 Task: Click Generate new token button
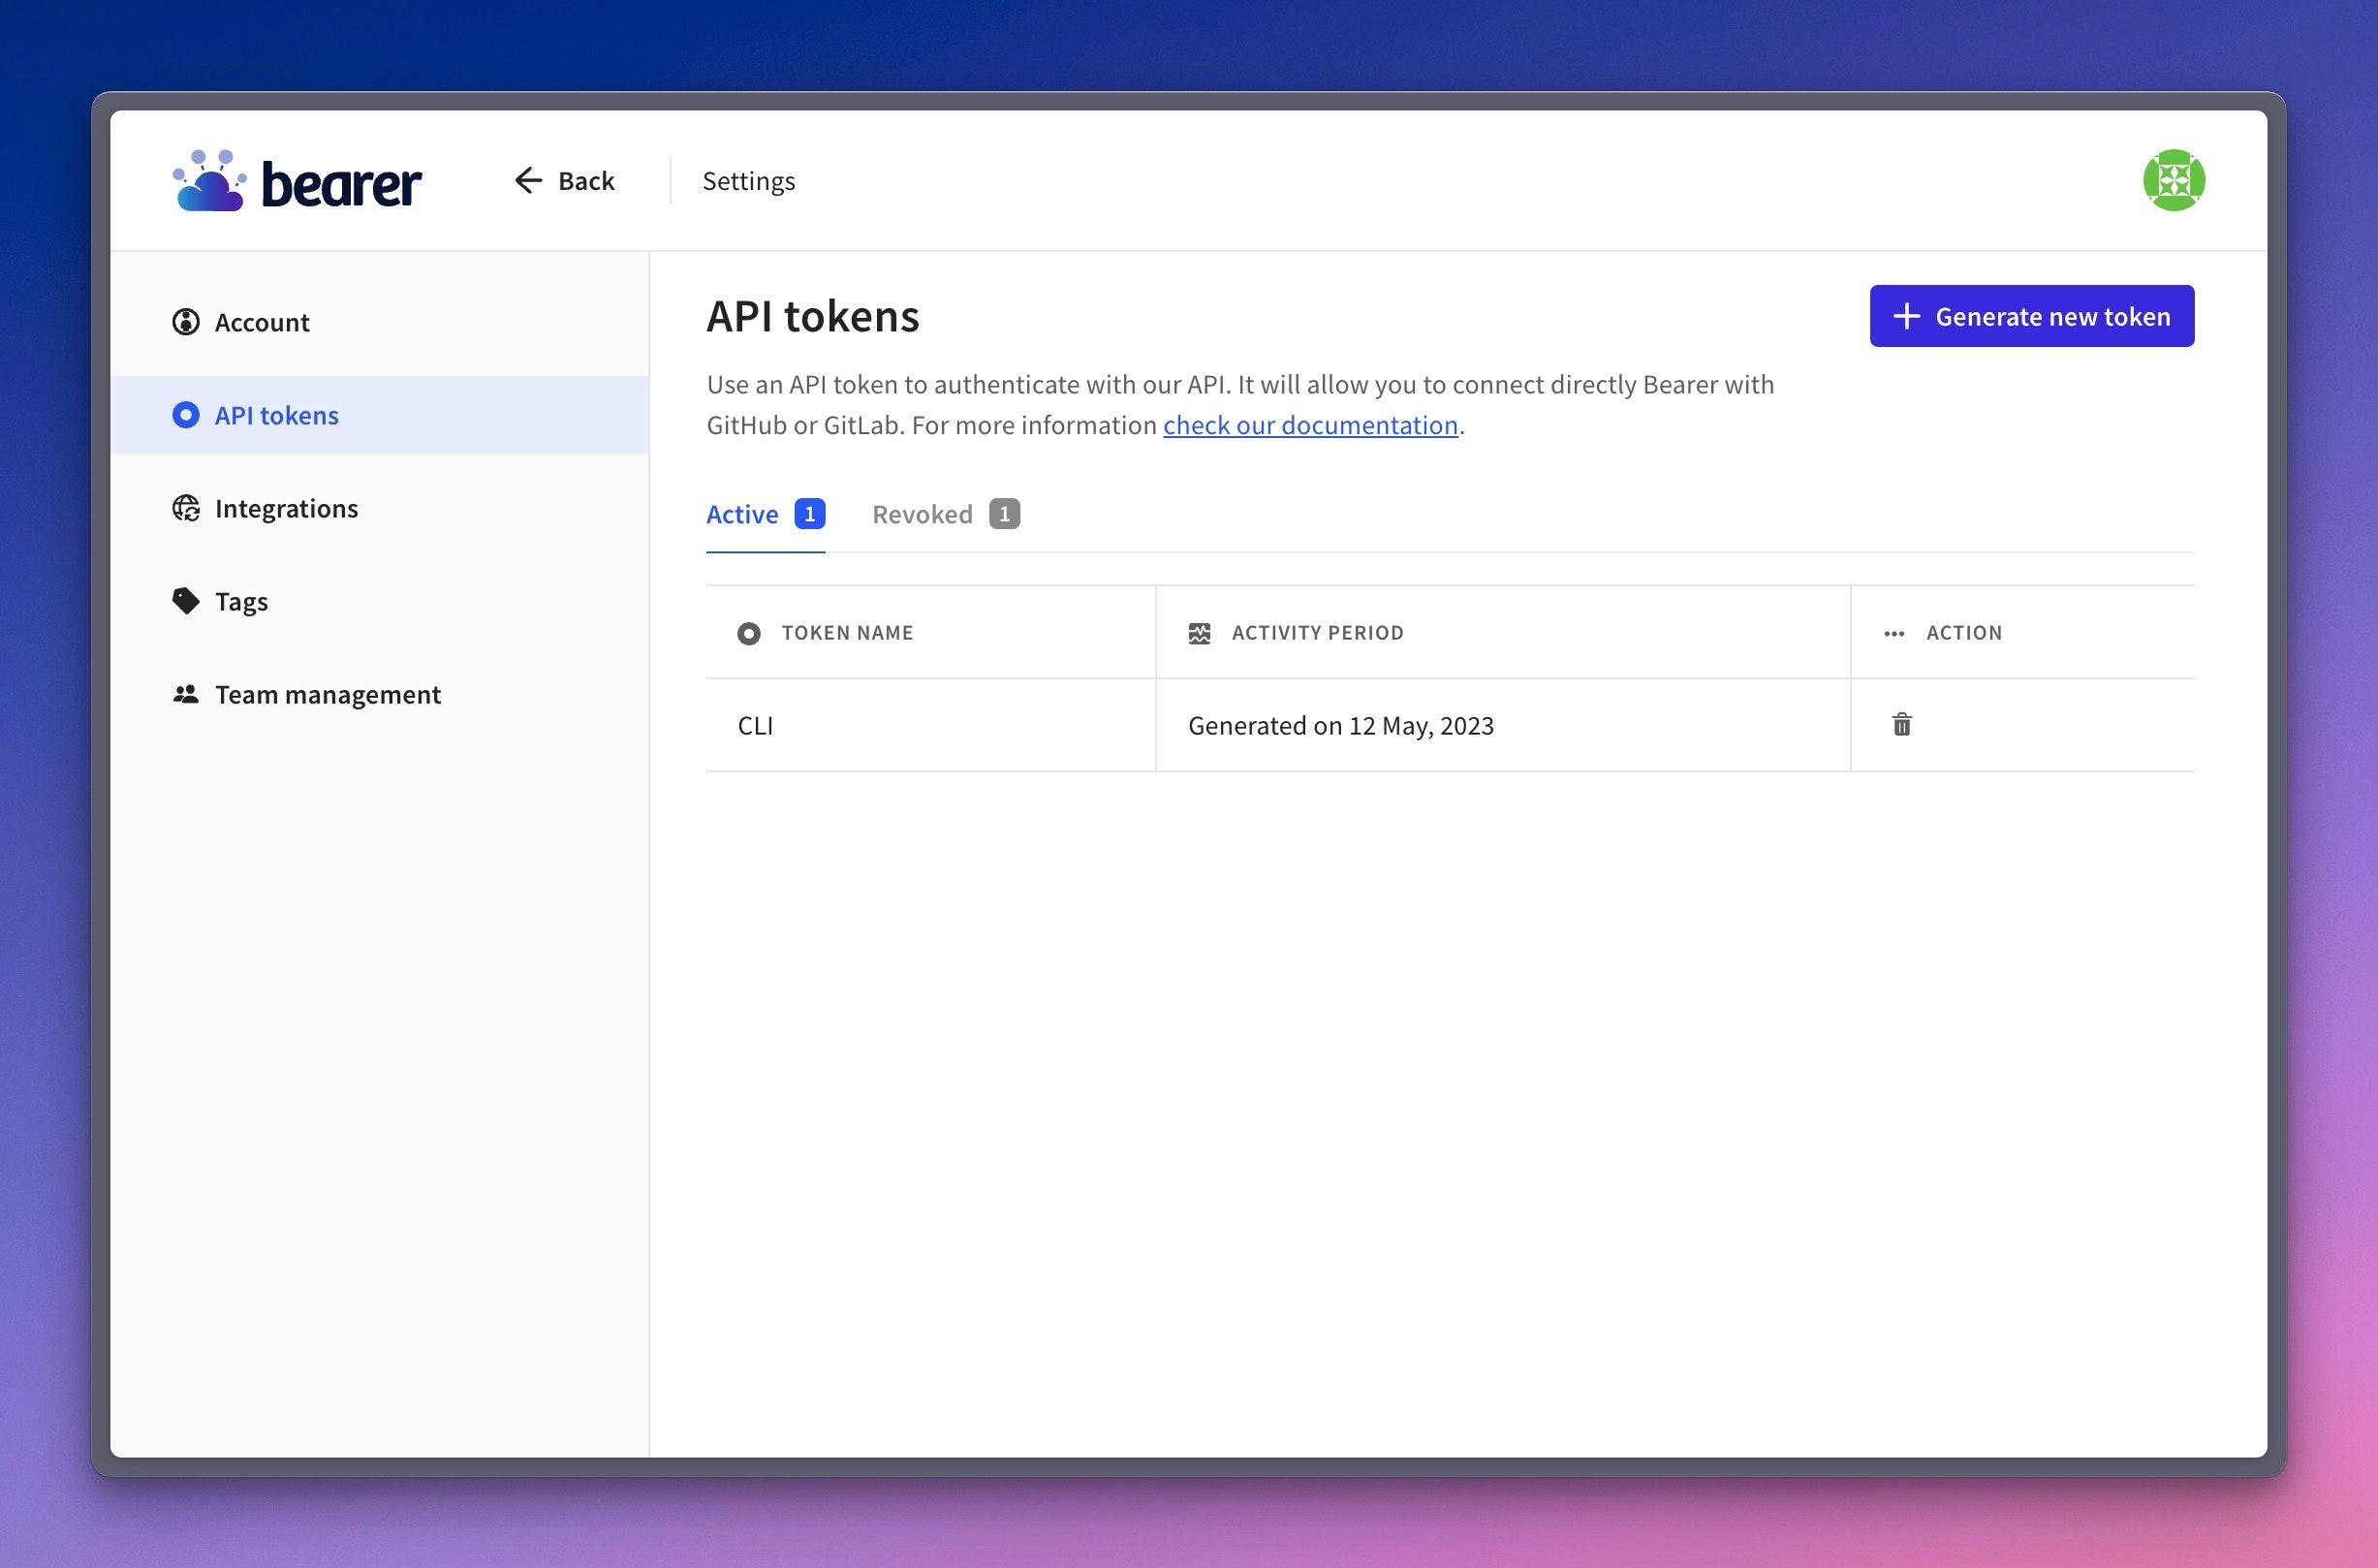coord(2032,316)
